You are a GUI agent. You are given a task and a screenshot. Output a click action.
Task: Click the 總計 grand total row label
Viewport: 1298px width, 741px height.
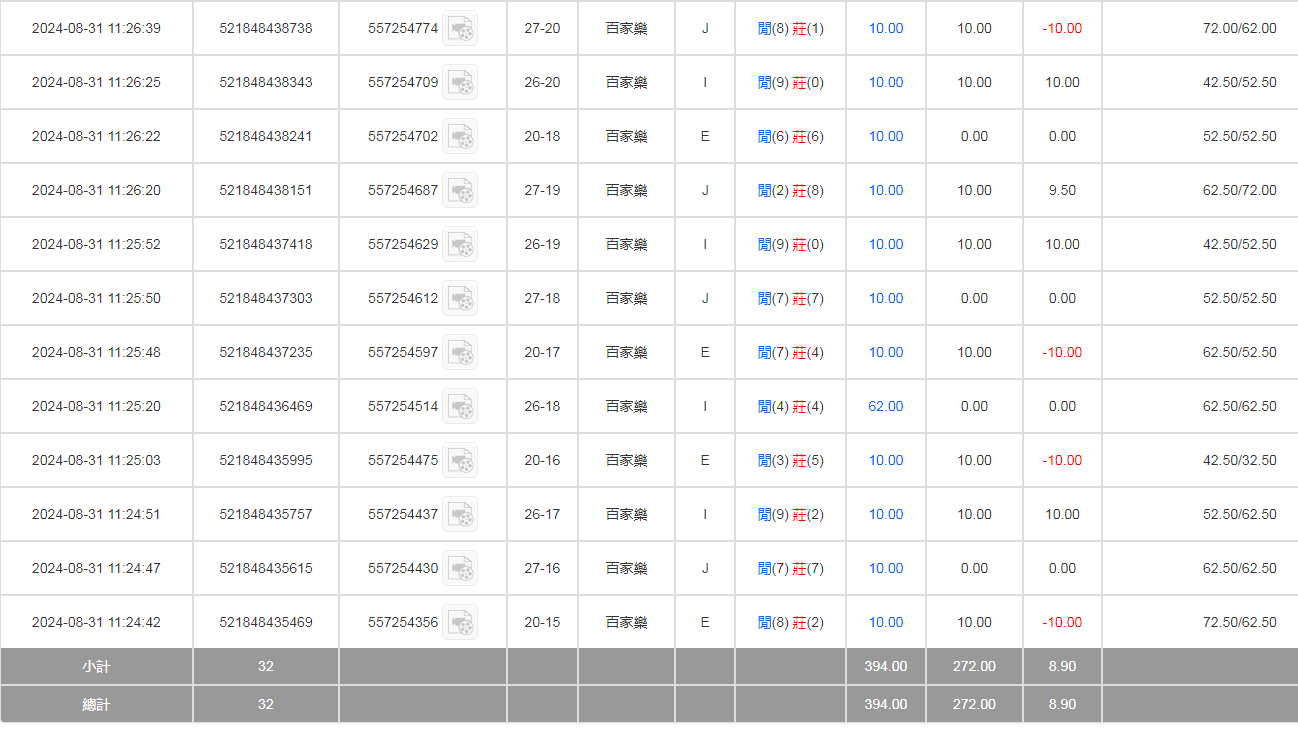coord(96,705)
